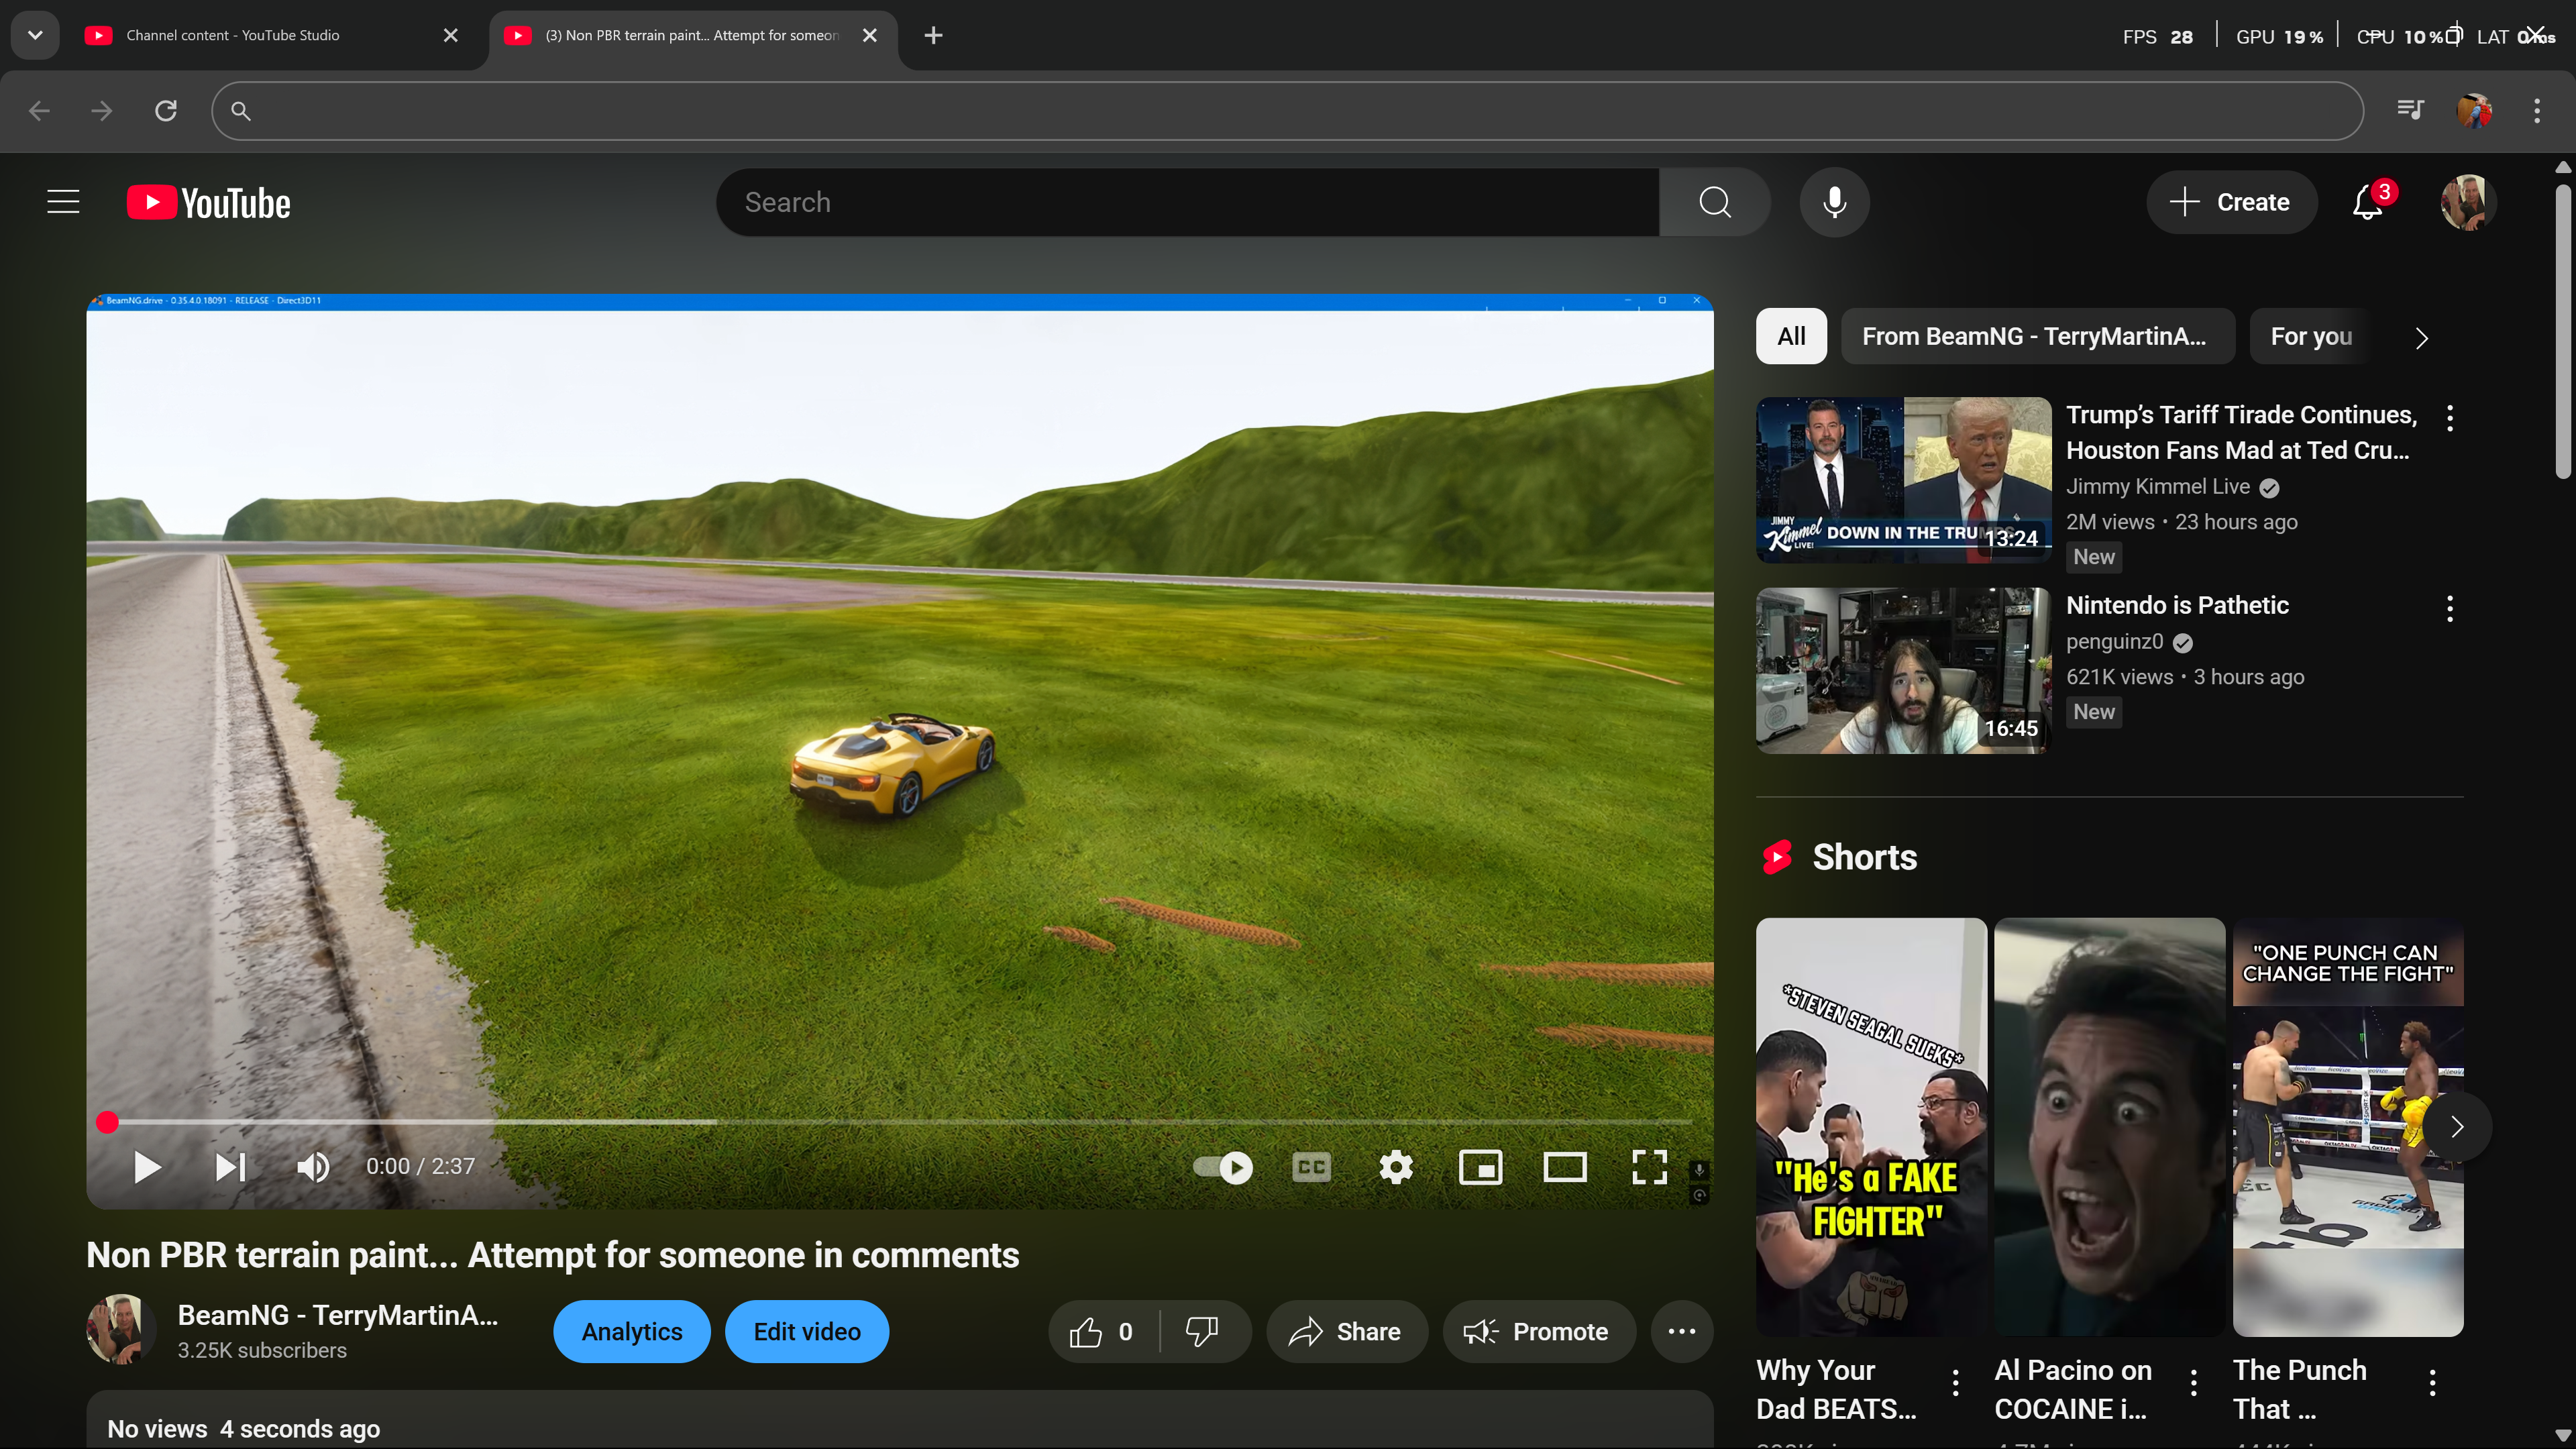Select the For you chip
2576x1449 pixels.
tap(2311, 336)
